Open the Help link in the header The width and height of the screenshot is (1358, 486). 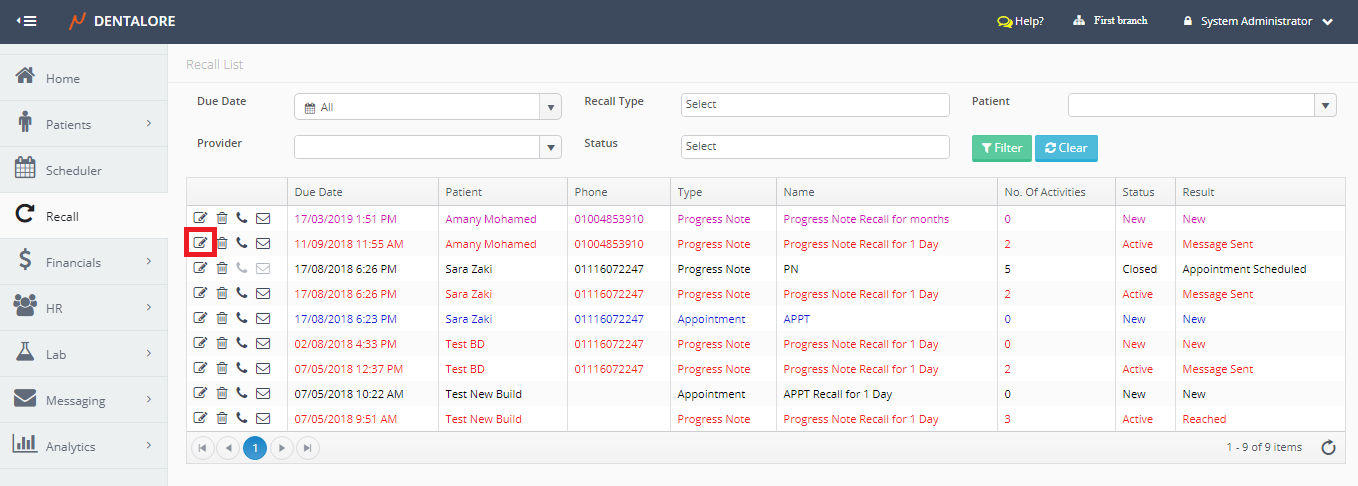pyautogui.click(x=1020, y=21)
